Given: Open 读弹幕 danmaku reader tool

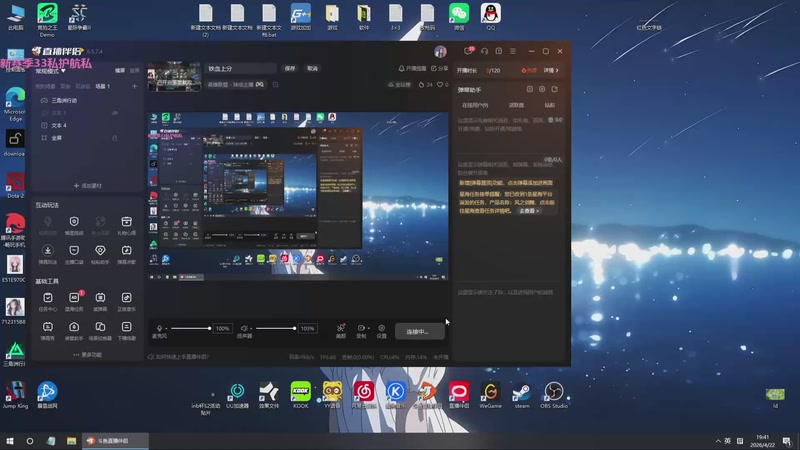Looking at the screenshot, I should click(100, 301).
